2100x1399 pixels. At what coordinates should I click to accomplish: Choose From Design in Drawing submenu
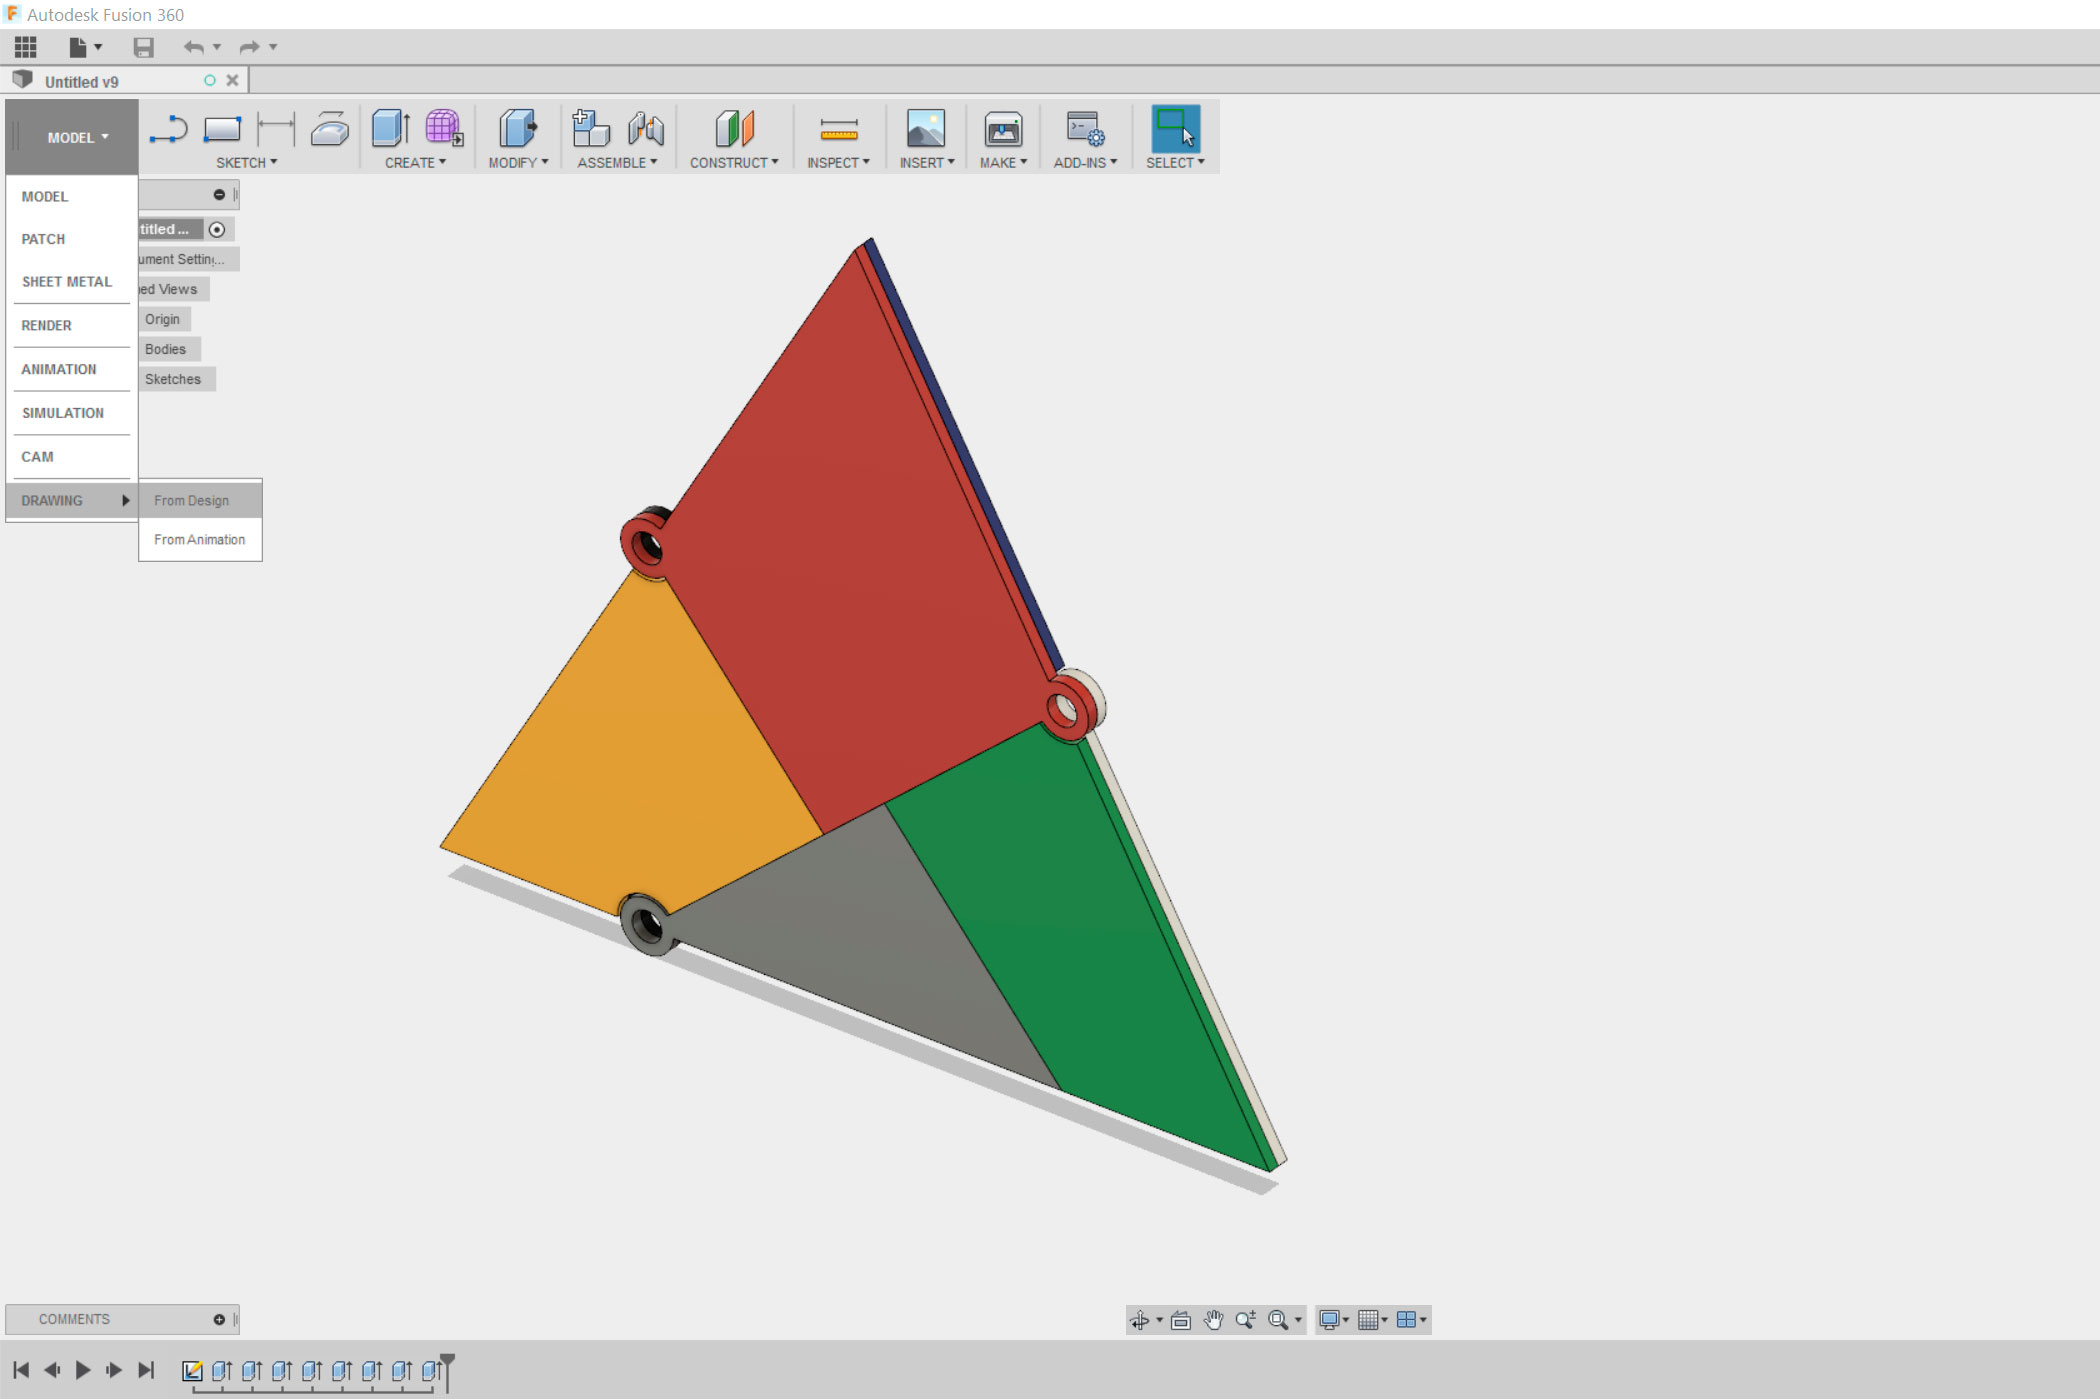pos(192,501)
